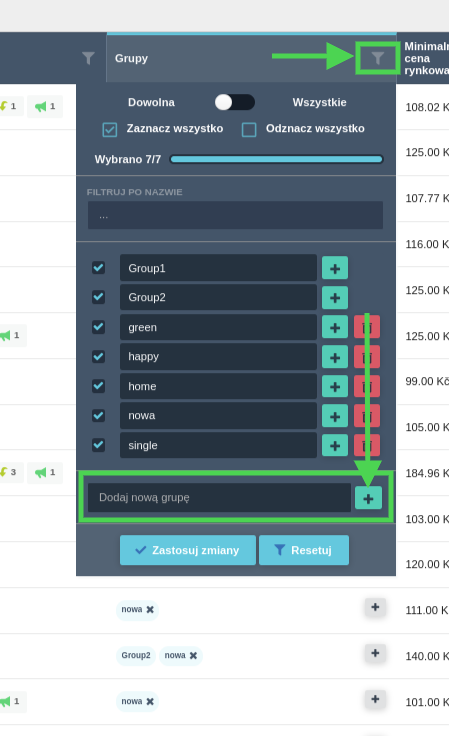Remove nowa tag from Group2 row

tap(193, 655)
